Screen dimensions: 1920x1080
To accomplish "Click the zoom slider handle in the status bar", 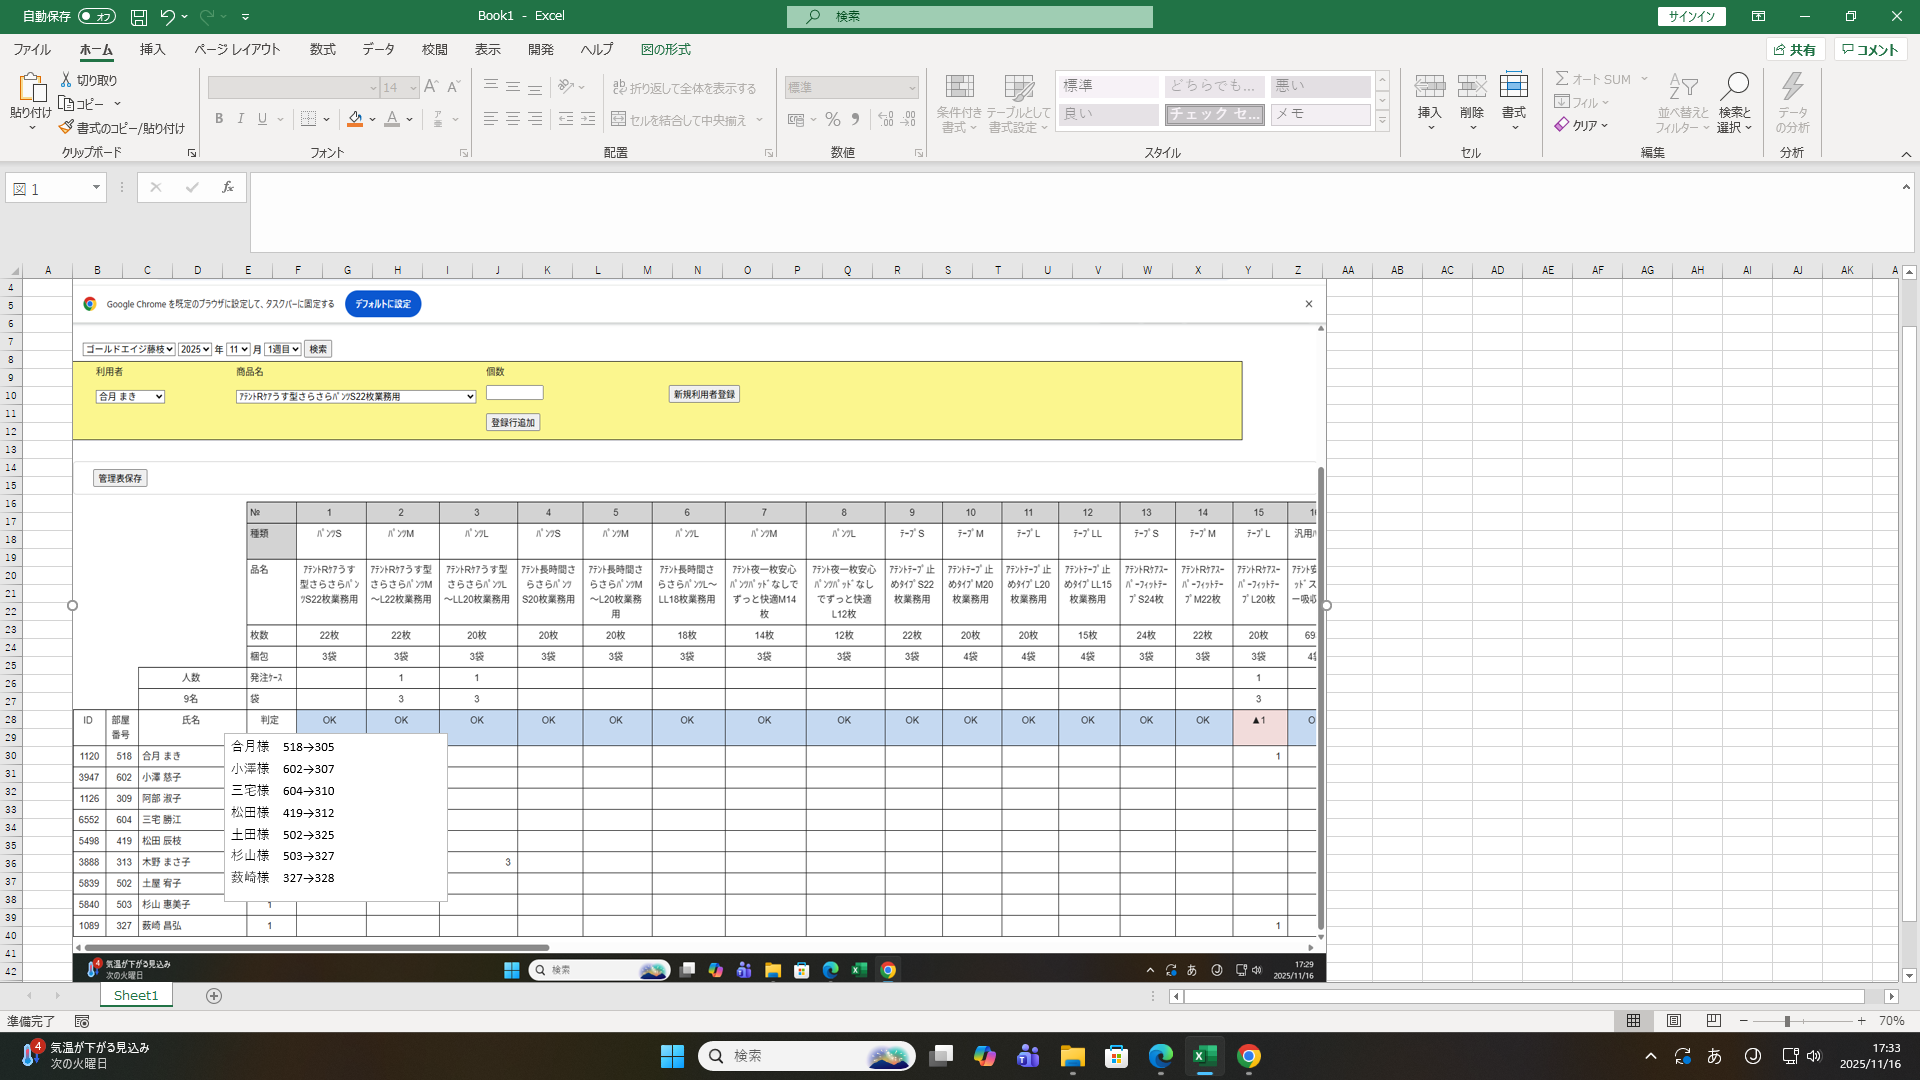I will coord(1787,1021).
